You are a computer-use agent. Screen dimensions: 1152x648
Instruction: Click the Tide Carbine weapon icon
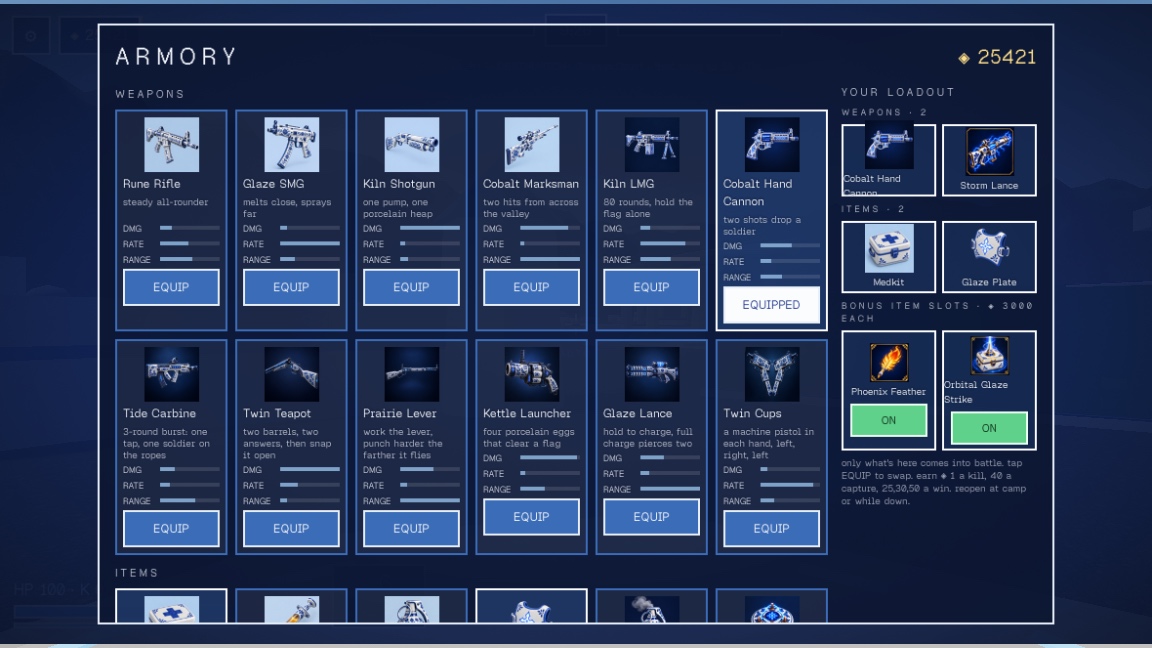point(171,374)
